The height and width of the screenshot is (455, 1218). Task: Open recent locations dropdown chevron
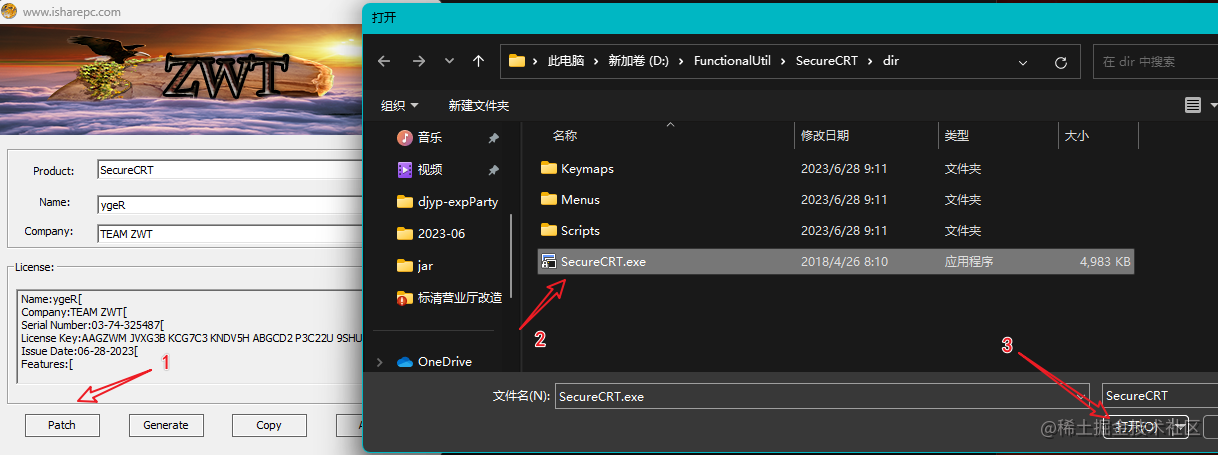coord(449,61)
